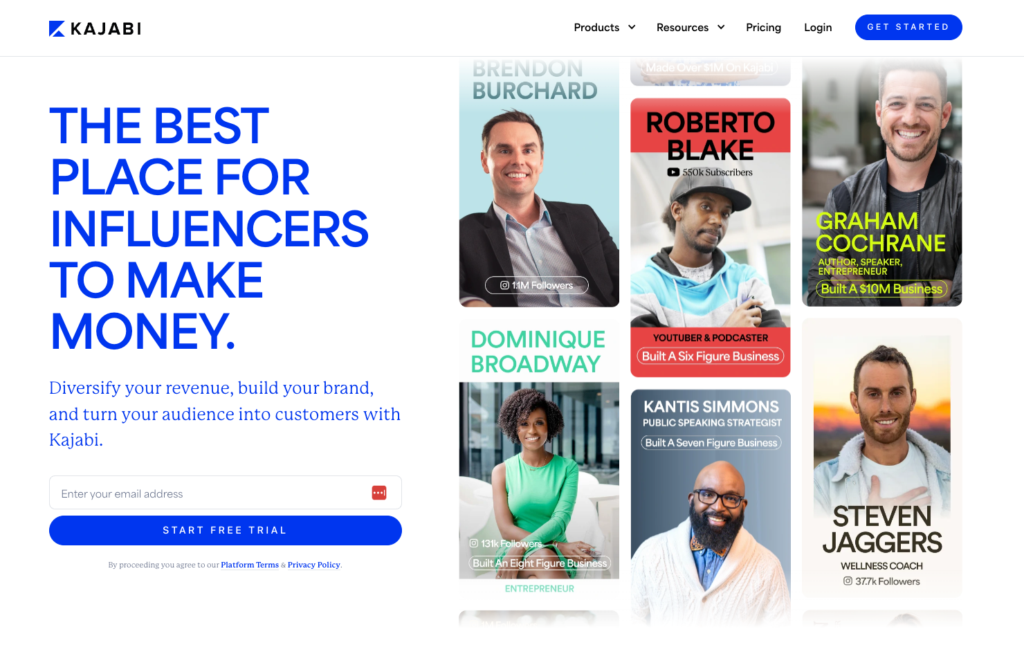Screen dimensions: 1024x663
Task: Expand the Products dropdown chevron
Action: click(x=632, y=27)
